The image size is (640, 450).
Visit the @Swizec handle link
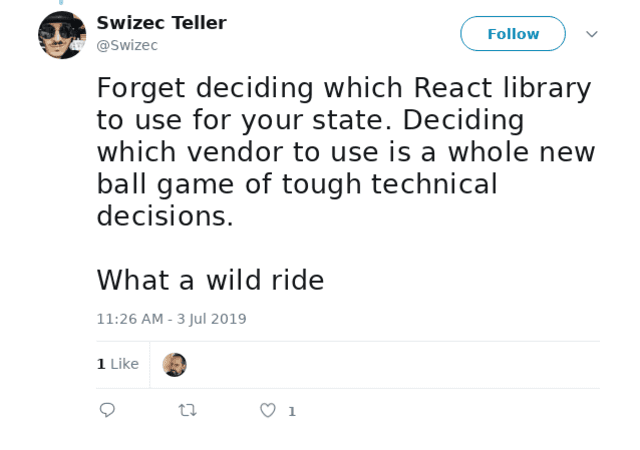[x=127, y=45]
